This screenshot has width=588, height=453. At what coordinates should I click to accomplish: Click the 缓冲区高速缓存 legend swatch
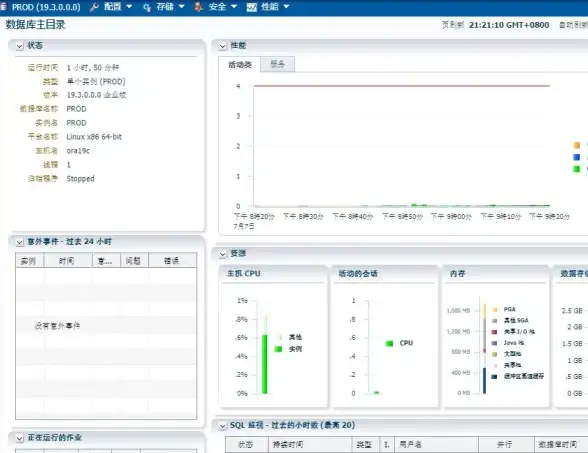(x=495, y=376)
